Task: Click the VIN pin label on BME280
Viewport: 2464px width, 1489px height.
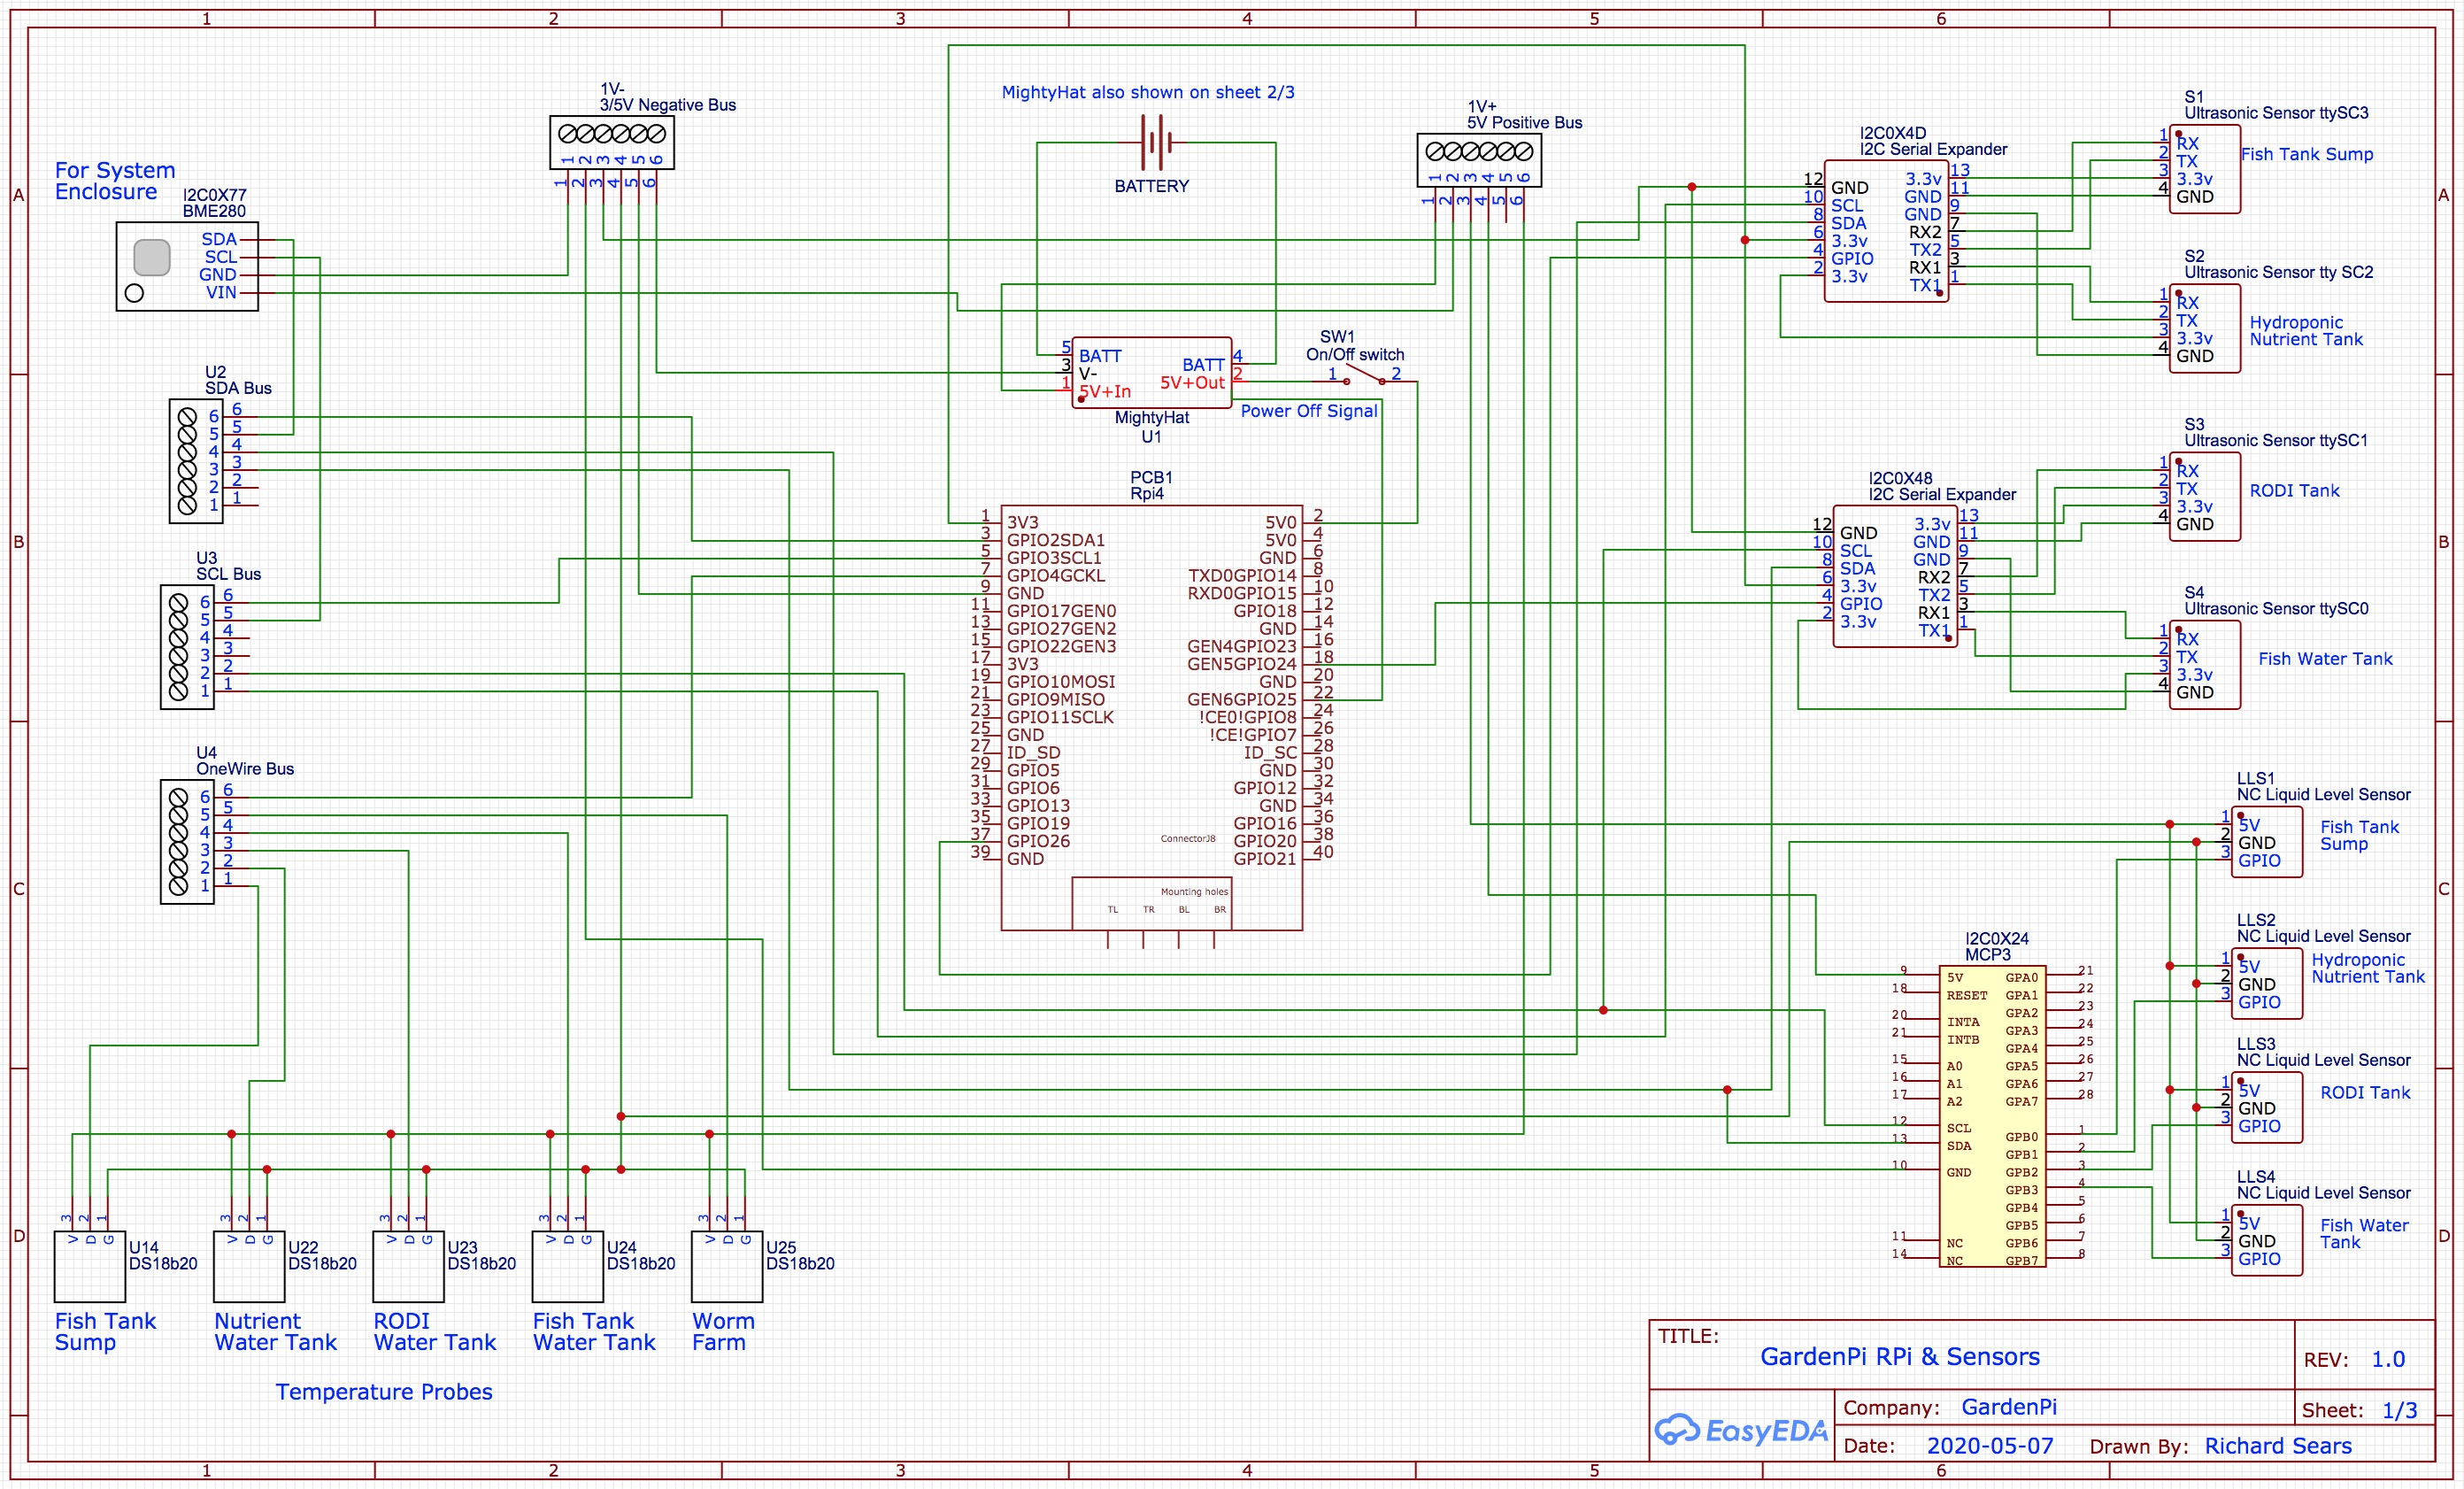Action: 221,293
